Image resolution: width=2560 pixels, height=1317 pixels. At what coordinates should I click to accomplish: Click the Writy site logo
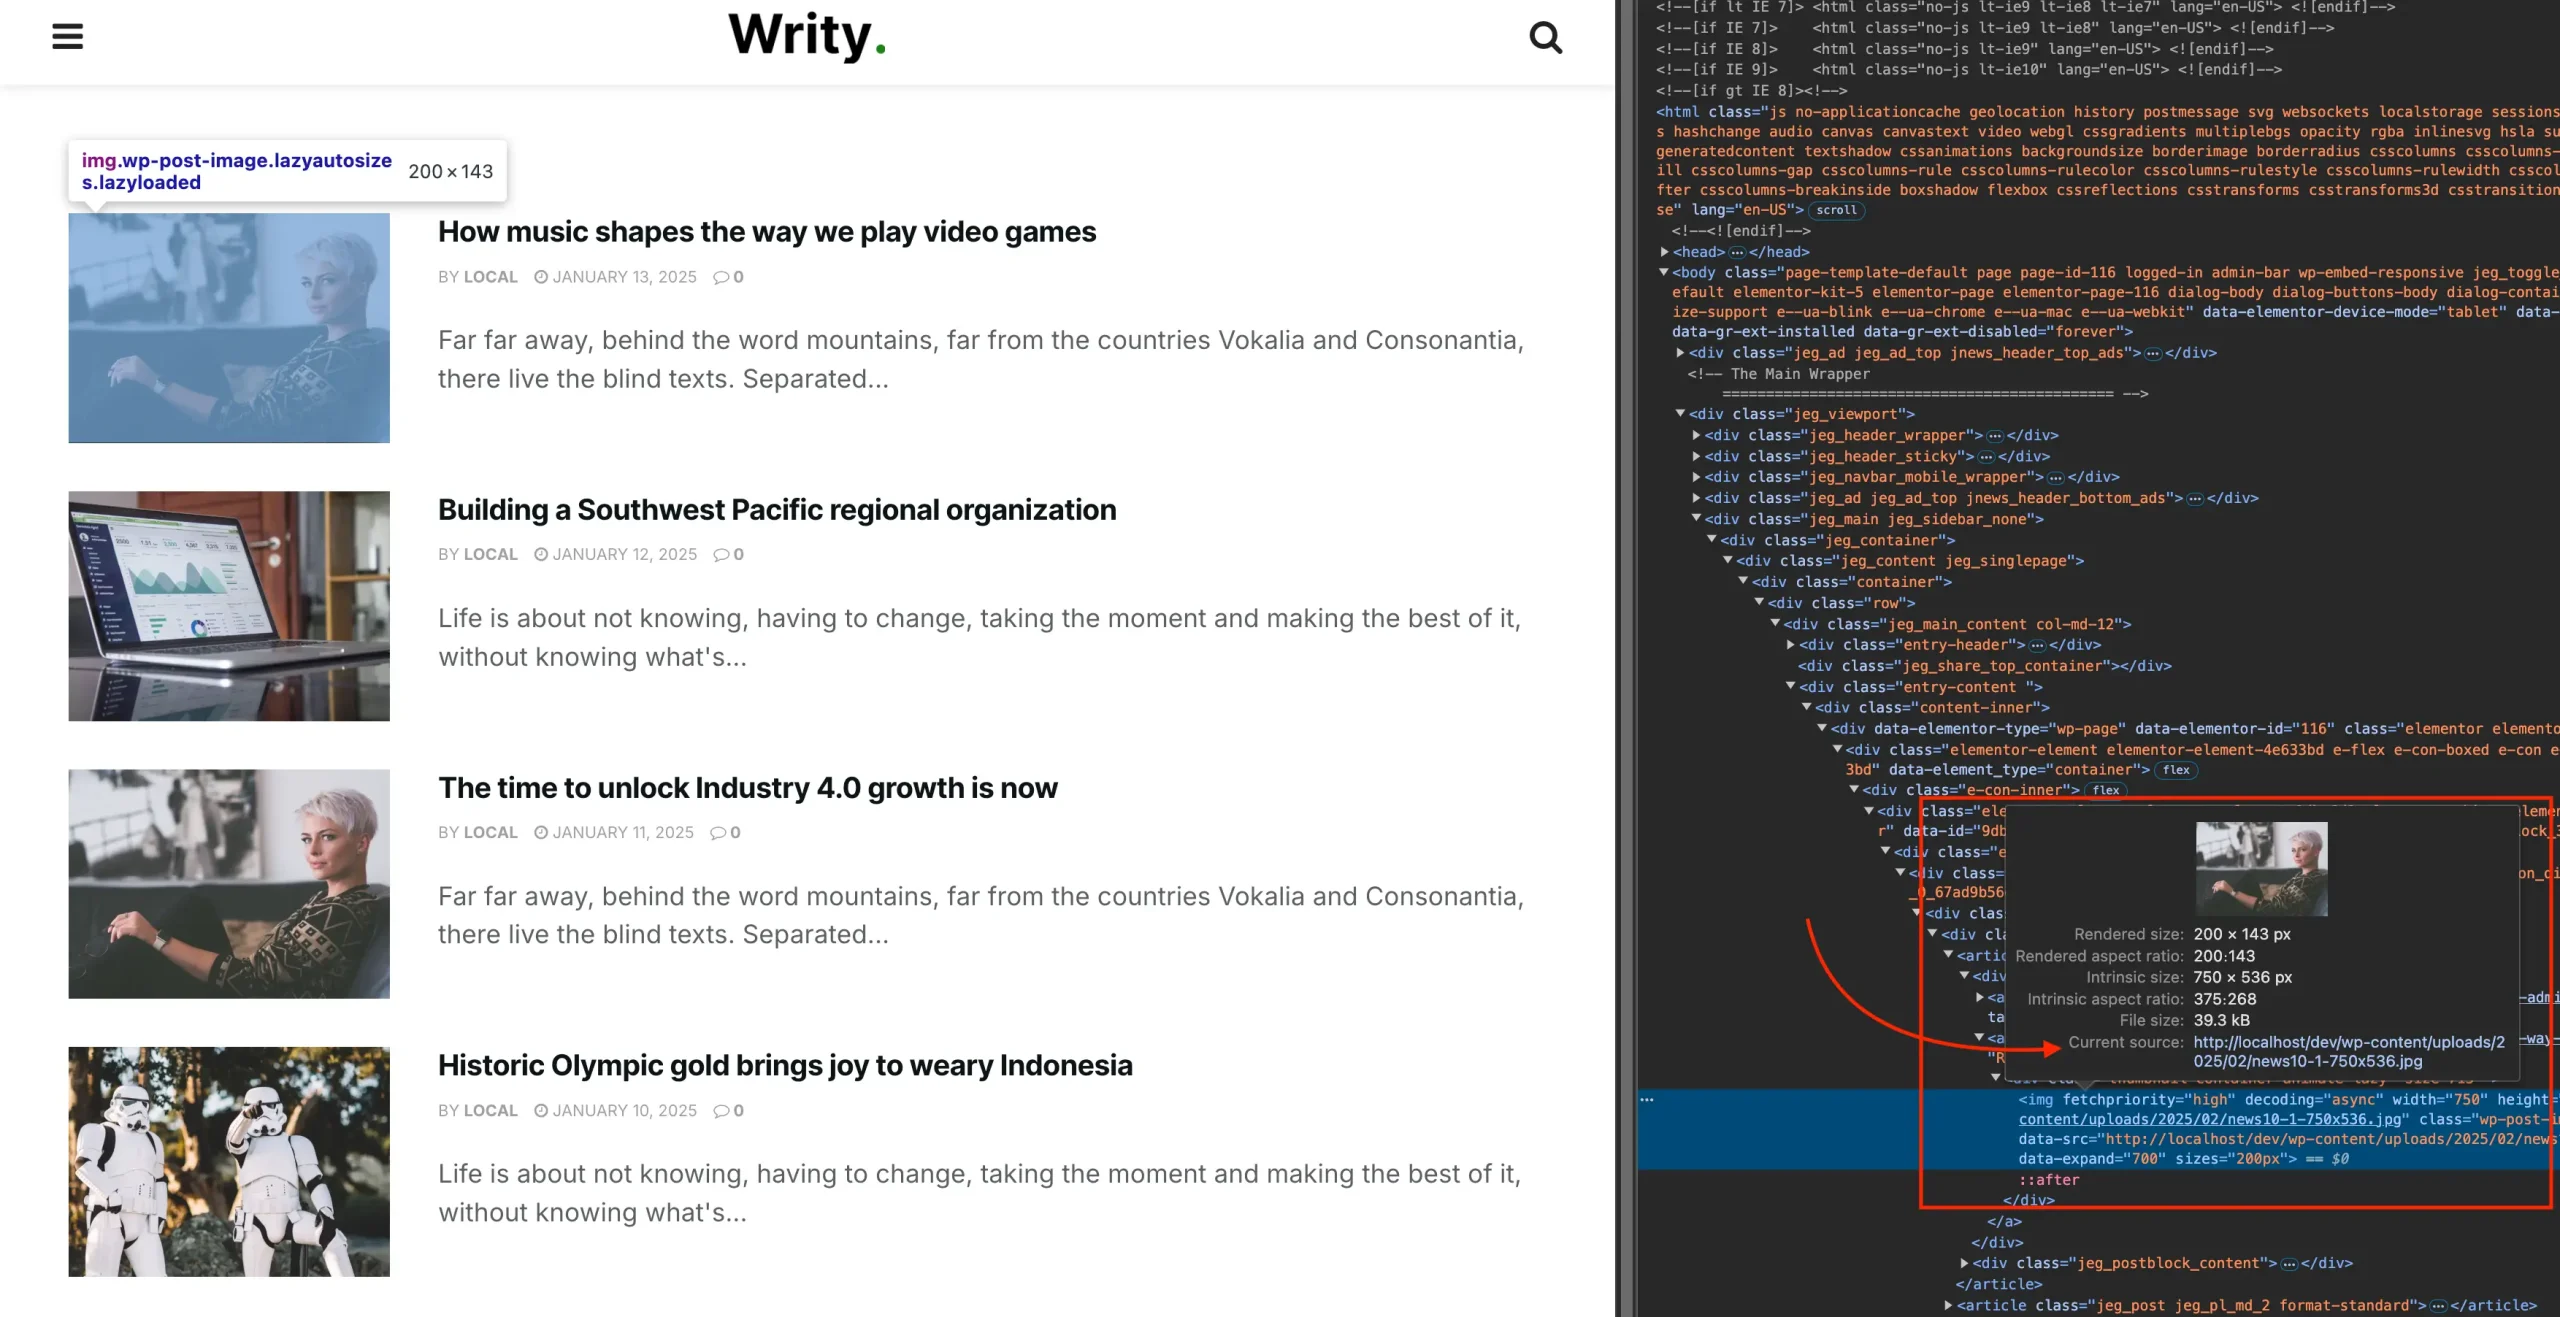[806, 36]
